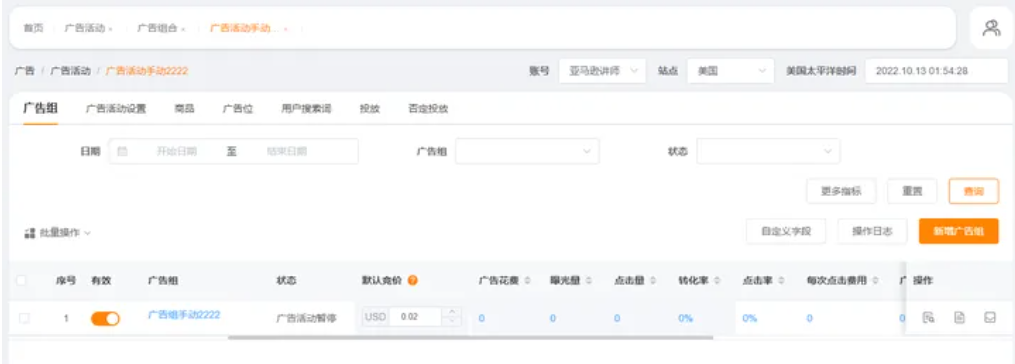Switch to the 广告组合 page tab
The height and width of the screenshot is (364, 1015).
coord(157,28)
